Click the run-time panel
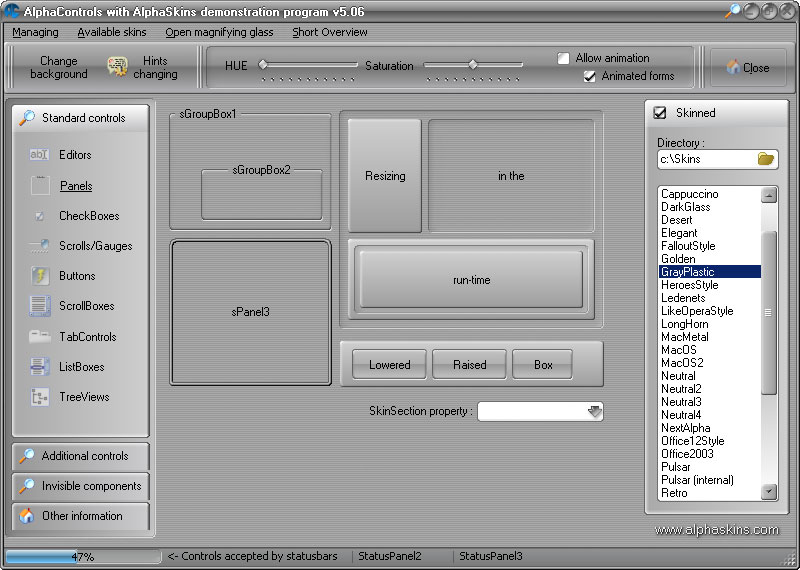Image resolution: width=800 pixels, height=570 pixels. tap(471, 280)
